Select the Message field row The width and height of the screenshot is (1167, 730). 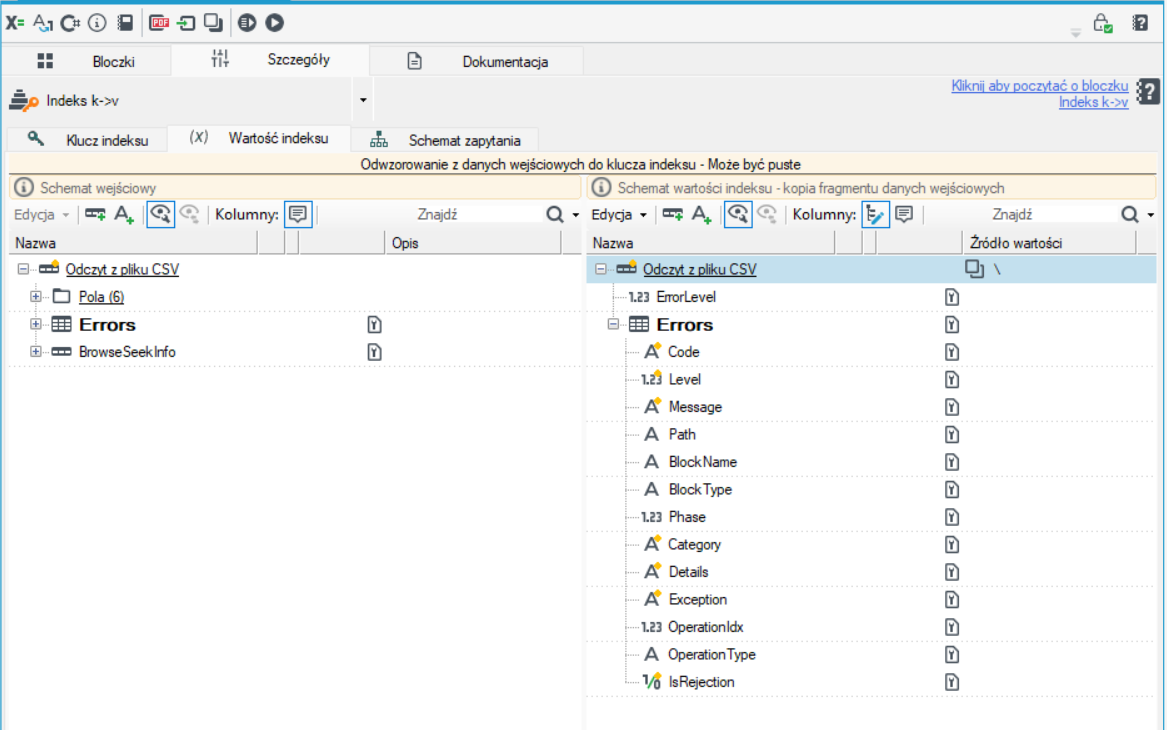(x=871, y=406)
